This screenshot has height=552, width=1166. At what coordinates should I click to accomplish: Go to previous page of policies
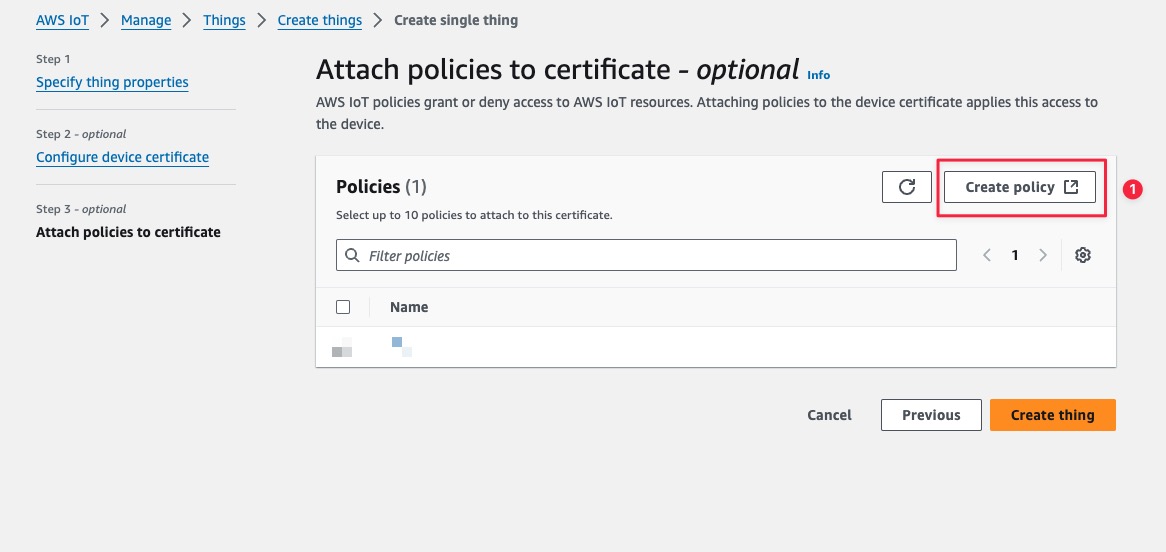(987, 255)
